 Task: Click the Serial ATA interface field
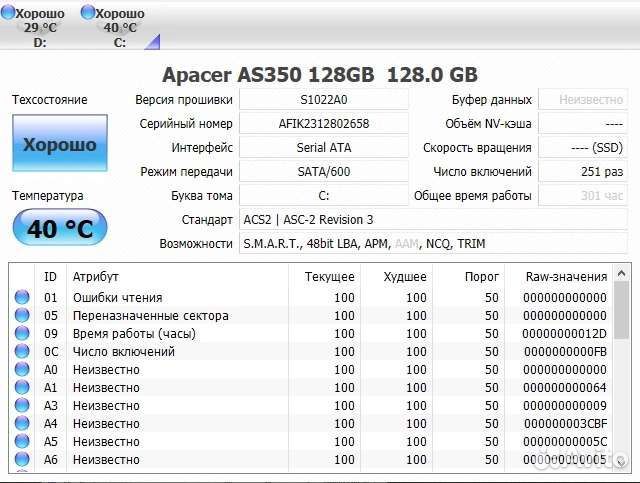(x=324, y=147)
